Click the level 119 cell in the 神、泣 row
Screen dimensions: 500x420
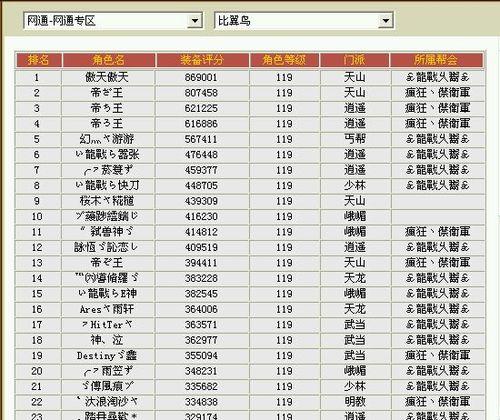coord(284,340)
